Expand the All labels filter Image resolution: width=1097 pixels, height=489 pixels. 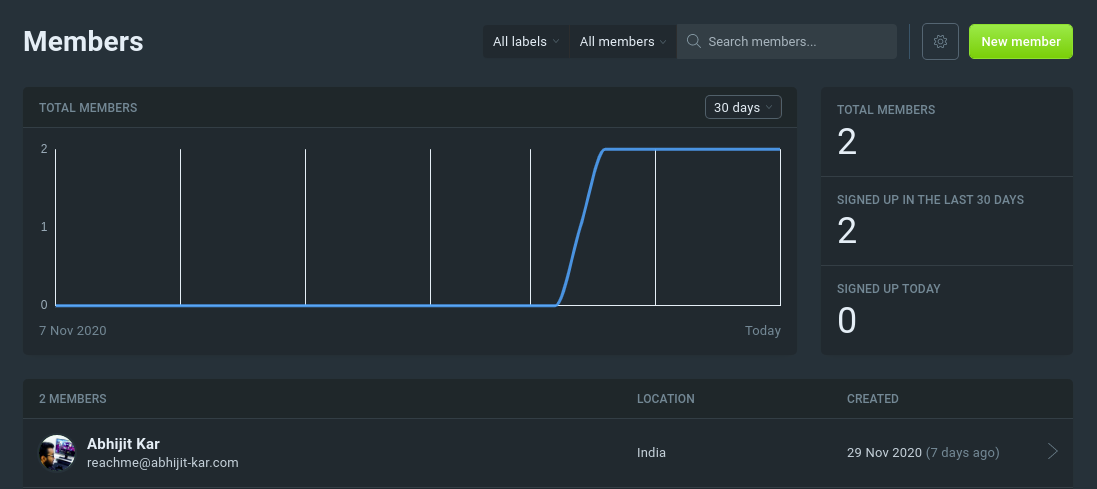pos(526,41)
